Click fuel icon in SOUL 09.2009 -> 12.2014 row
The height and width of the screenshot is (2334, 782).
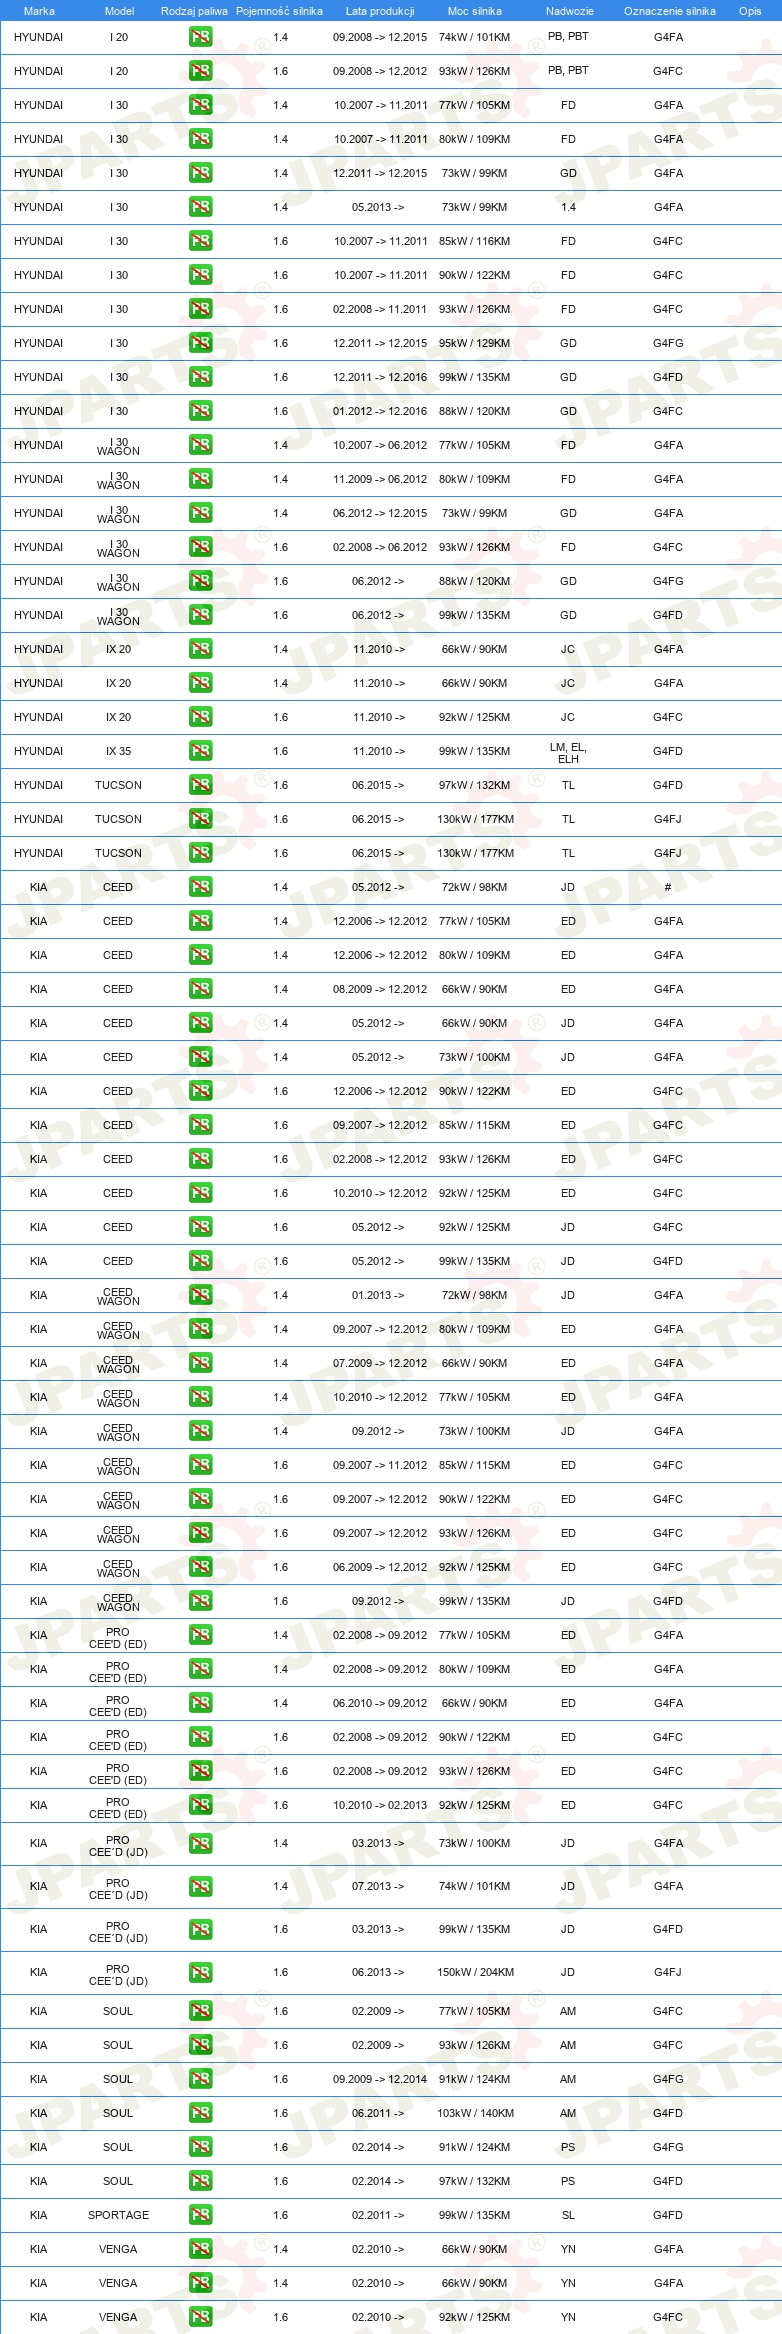pyautogui.click(x=201, y=2079)
